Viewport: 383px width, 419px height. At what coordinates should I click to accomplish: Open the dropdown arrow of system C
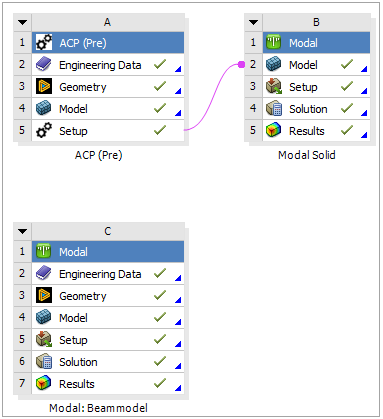(x=22, y=231)
